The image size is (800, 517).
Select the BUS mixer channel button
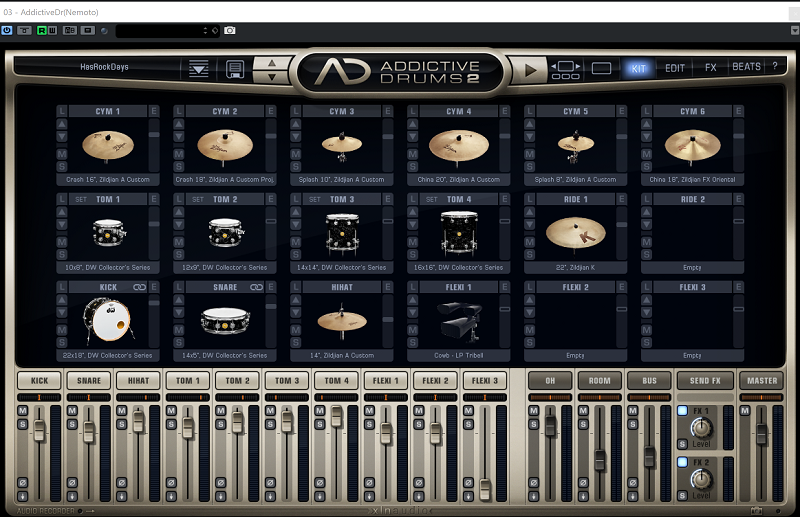point(649,381)
